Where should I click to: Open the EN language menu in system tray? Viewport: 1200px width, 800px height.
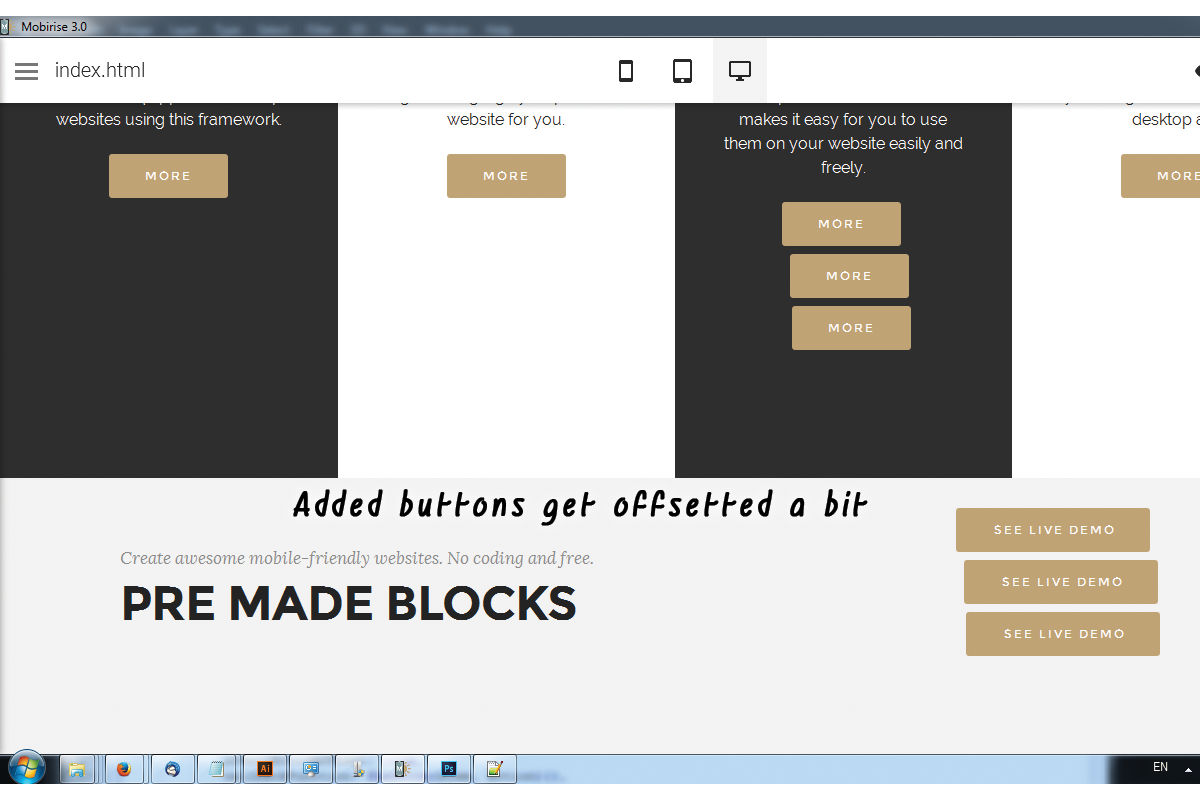tap(1161, 767)
